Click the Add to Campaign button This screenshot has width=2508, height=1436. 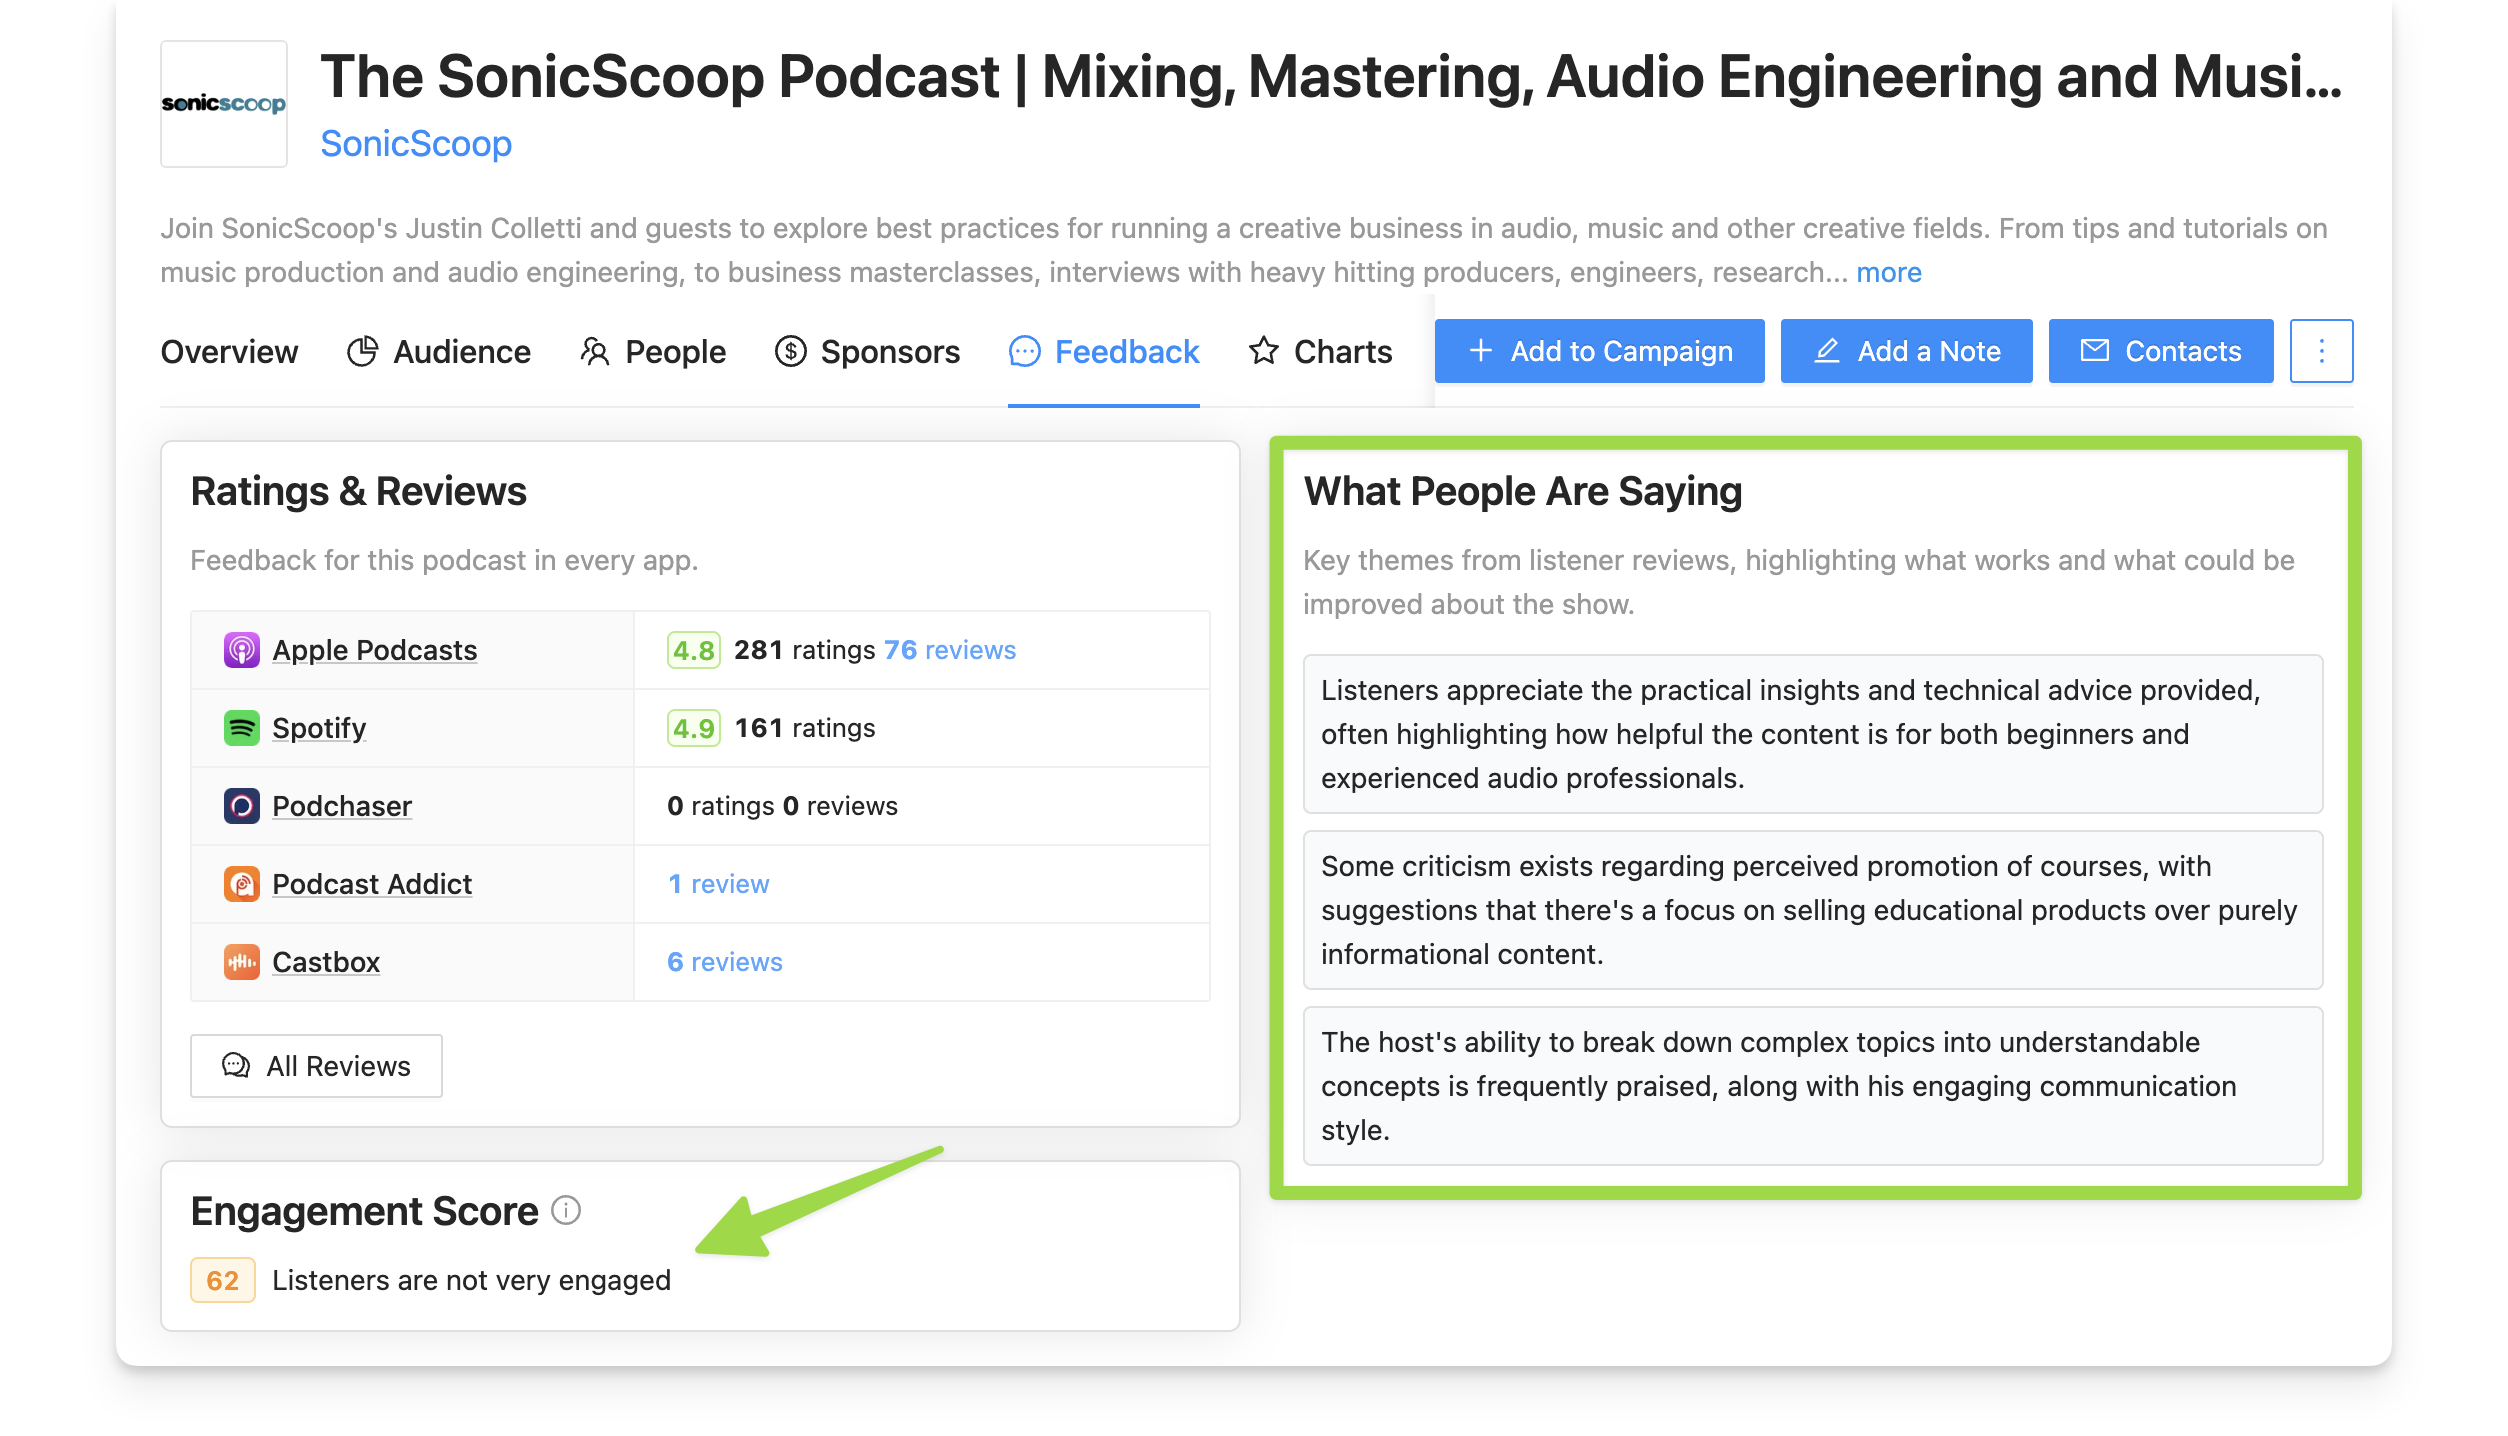[1598, 351]
